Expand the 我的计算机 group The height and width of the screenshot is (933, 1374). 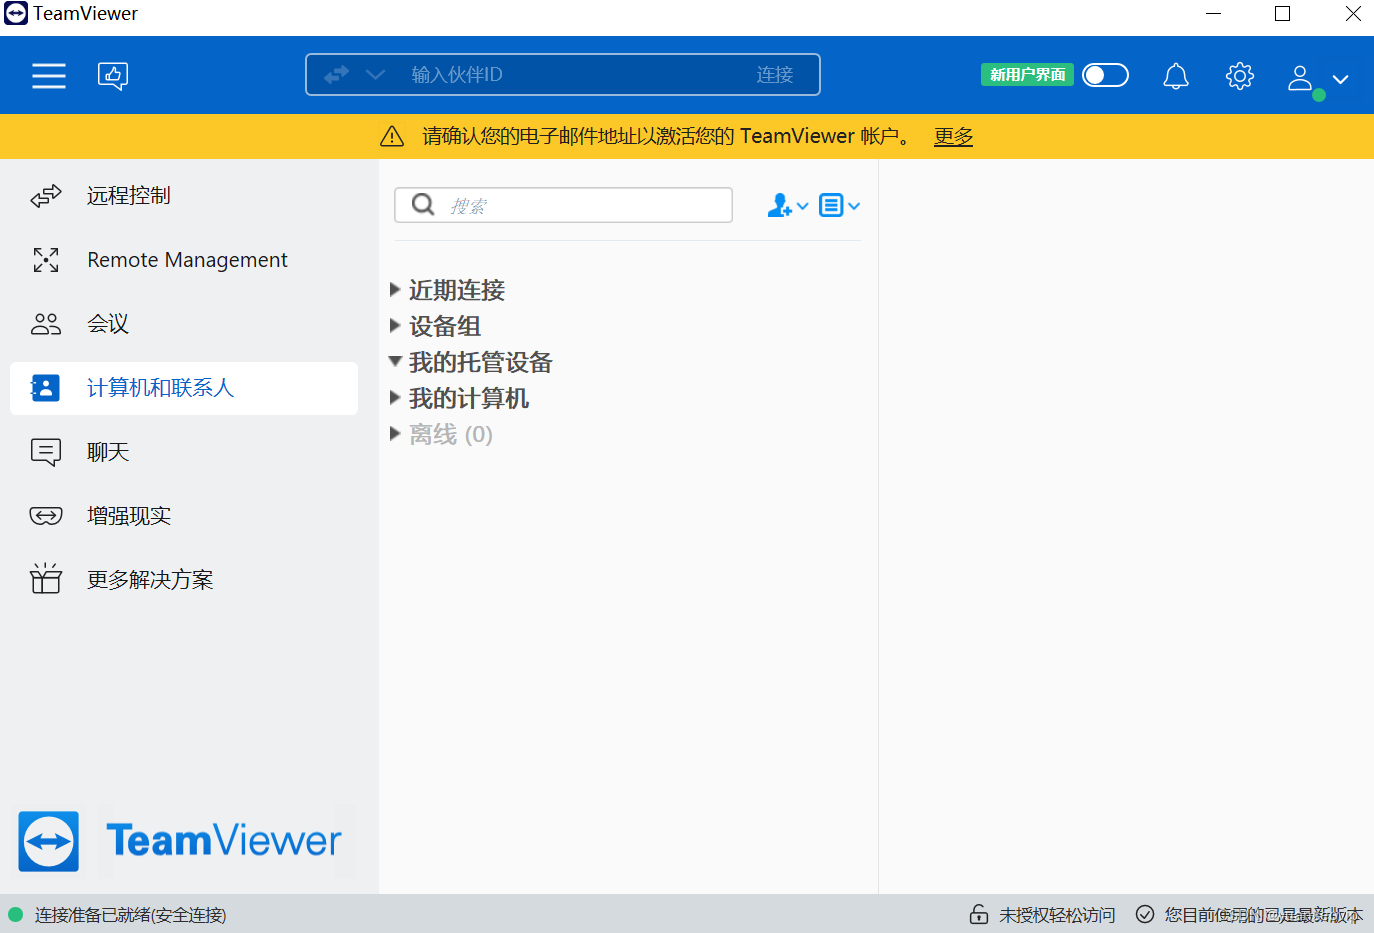395,398
